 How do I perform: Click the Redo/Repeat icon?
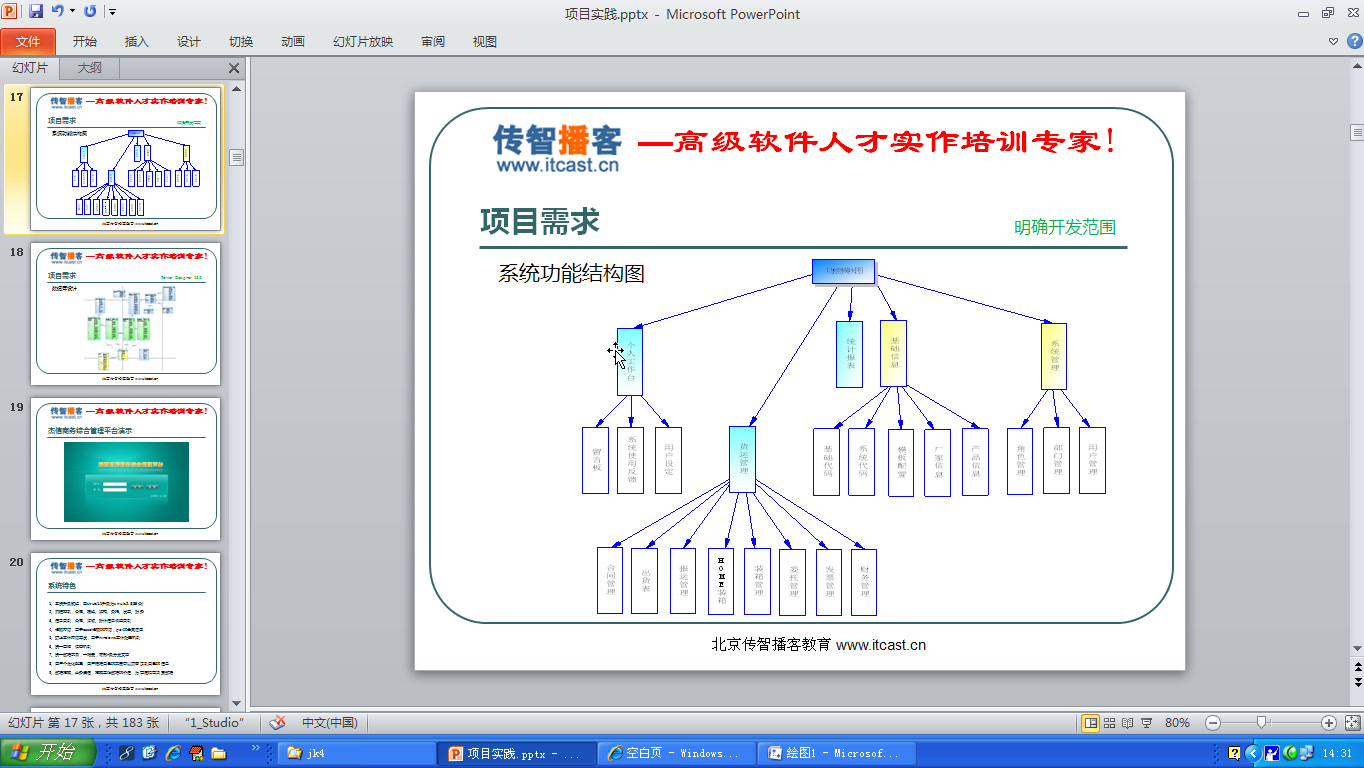[91, 11]
